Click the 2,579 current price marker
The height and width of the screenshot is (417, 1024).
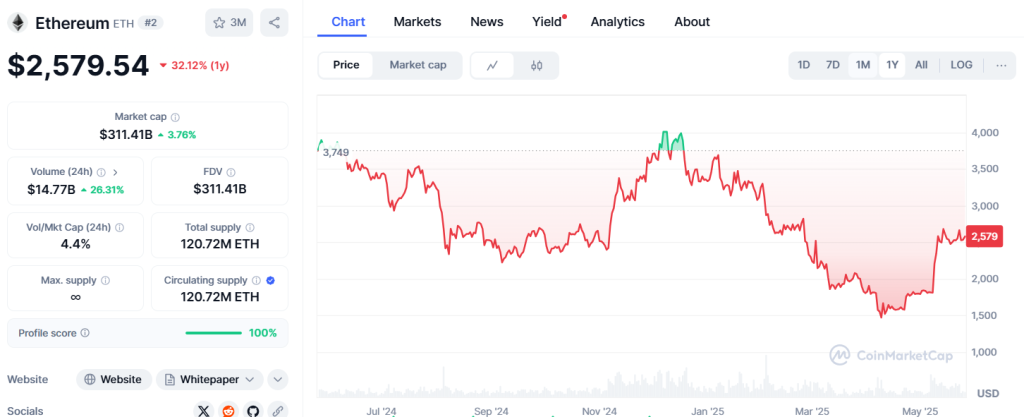(x=984, y=236)
